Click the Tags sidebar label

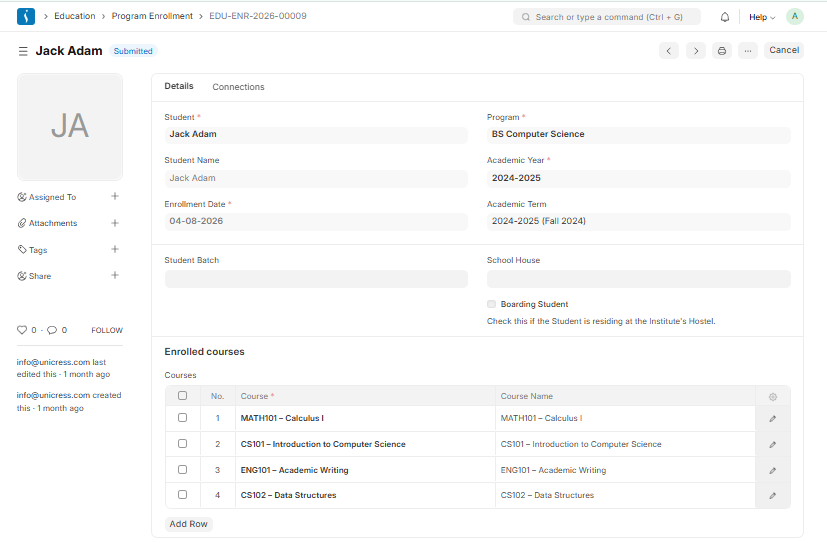[x=38, y=250]
